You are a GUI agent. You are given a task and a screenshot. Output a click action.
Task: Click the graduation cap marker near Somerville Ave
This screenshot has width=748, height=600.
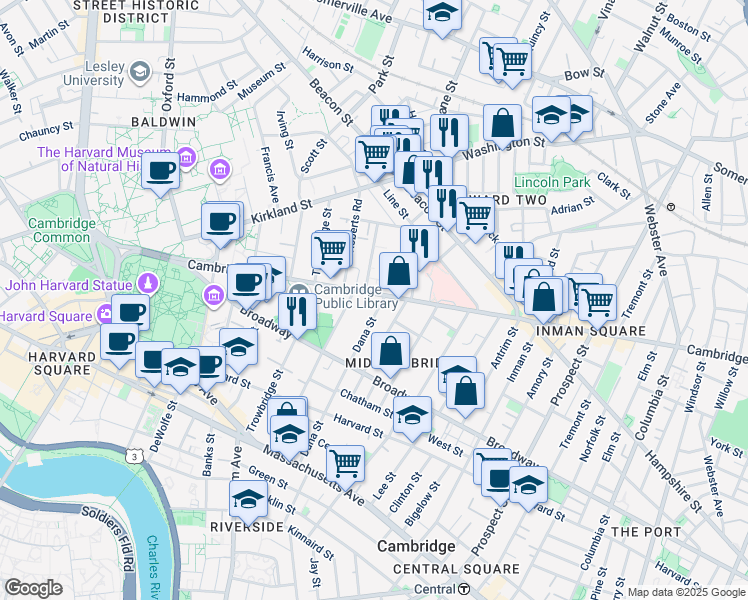pyautogui.click(x=441, y=14)
